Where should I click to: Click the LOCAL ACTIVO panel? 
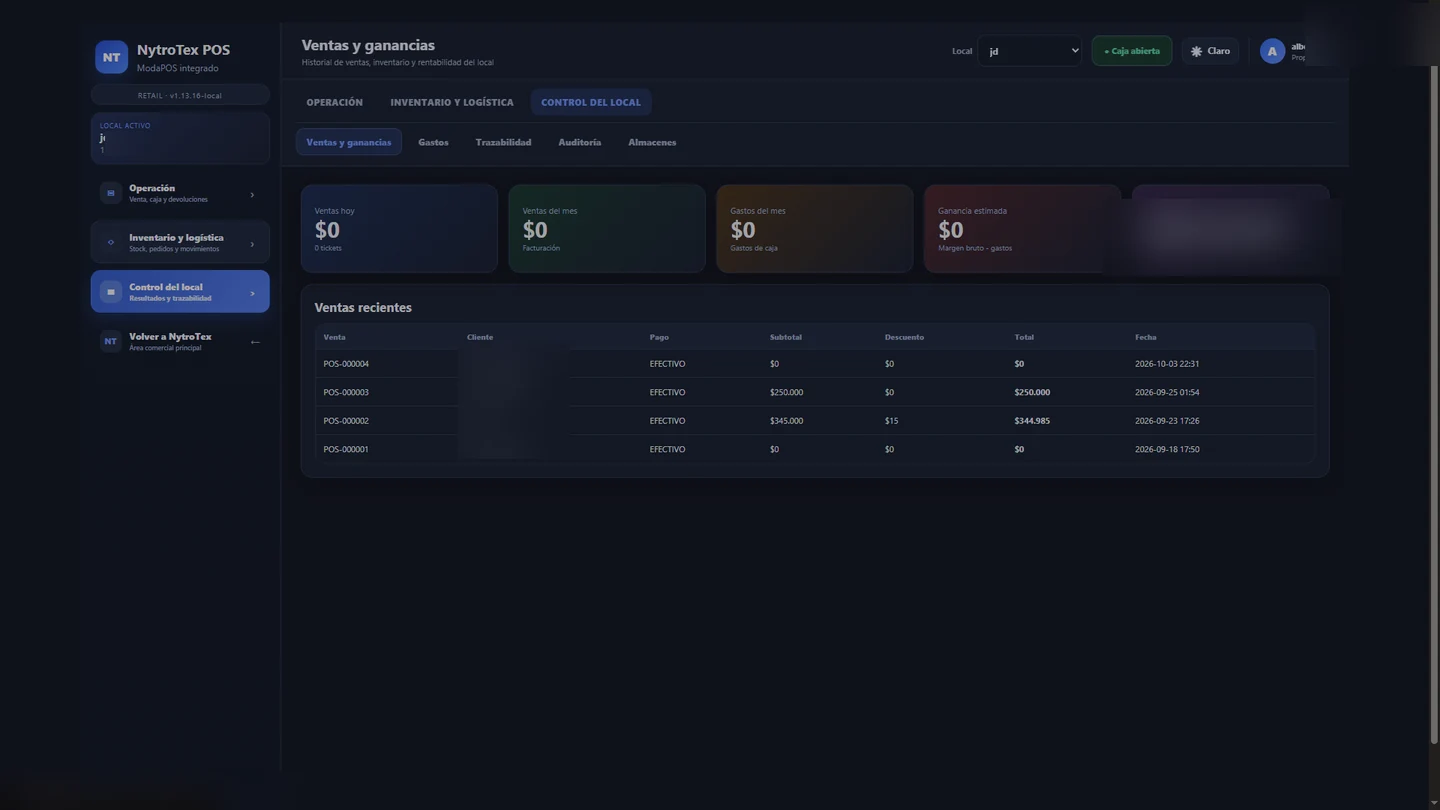[x=180, y=138]
